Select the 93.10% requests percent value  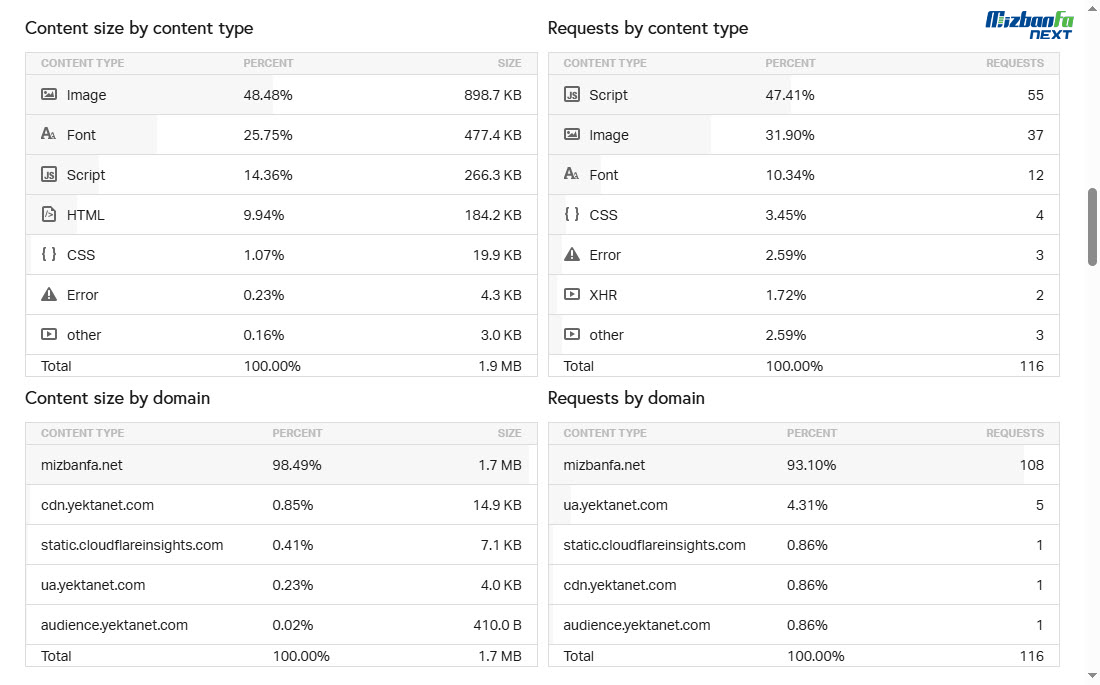click(812, 465)
